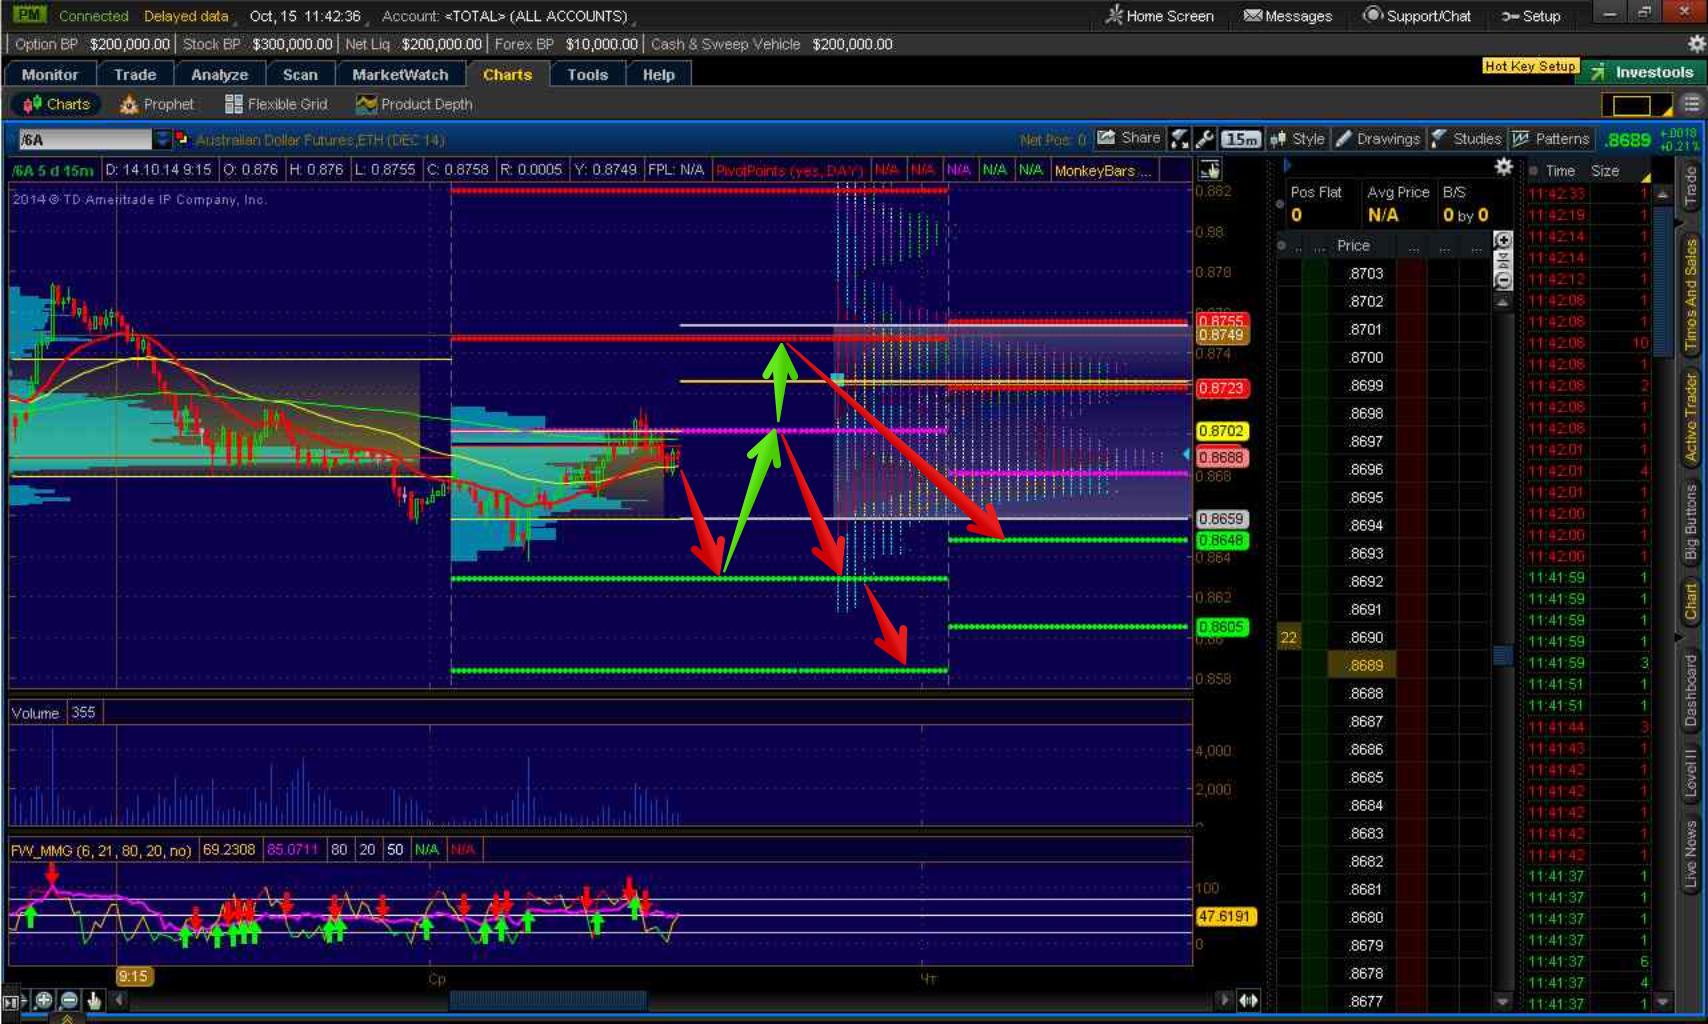Open the Times And Sales side tab
Screen dimensions: 1708x1024
(1691, 296)
